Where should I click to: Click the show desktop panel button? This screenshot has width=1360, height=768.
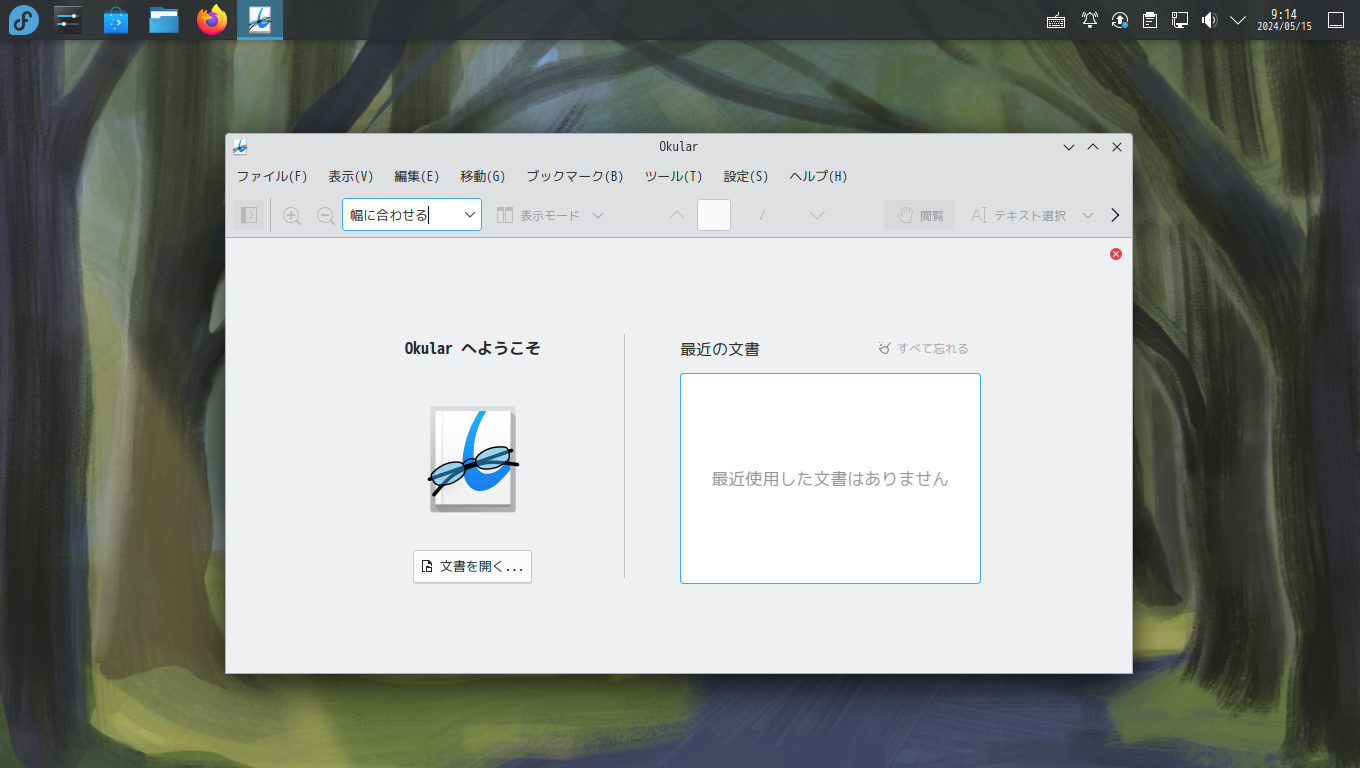(x=1336, y=20)
